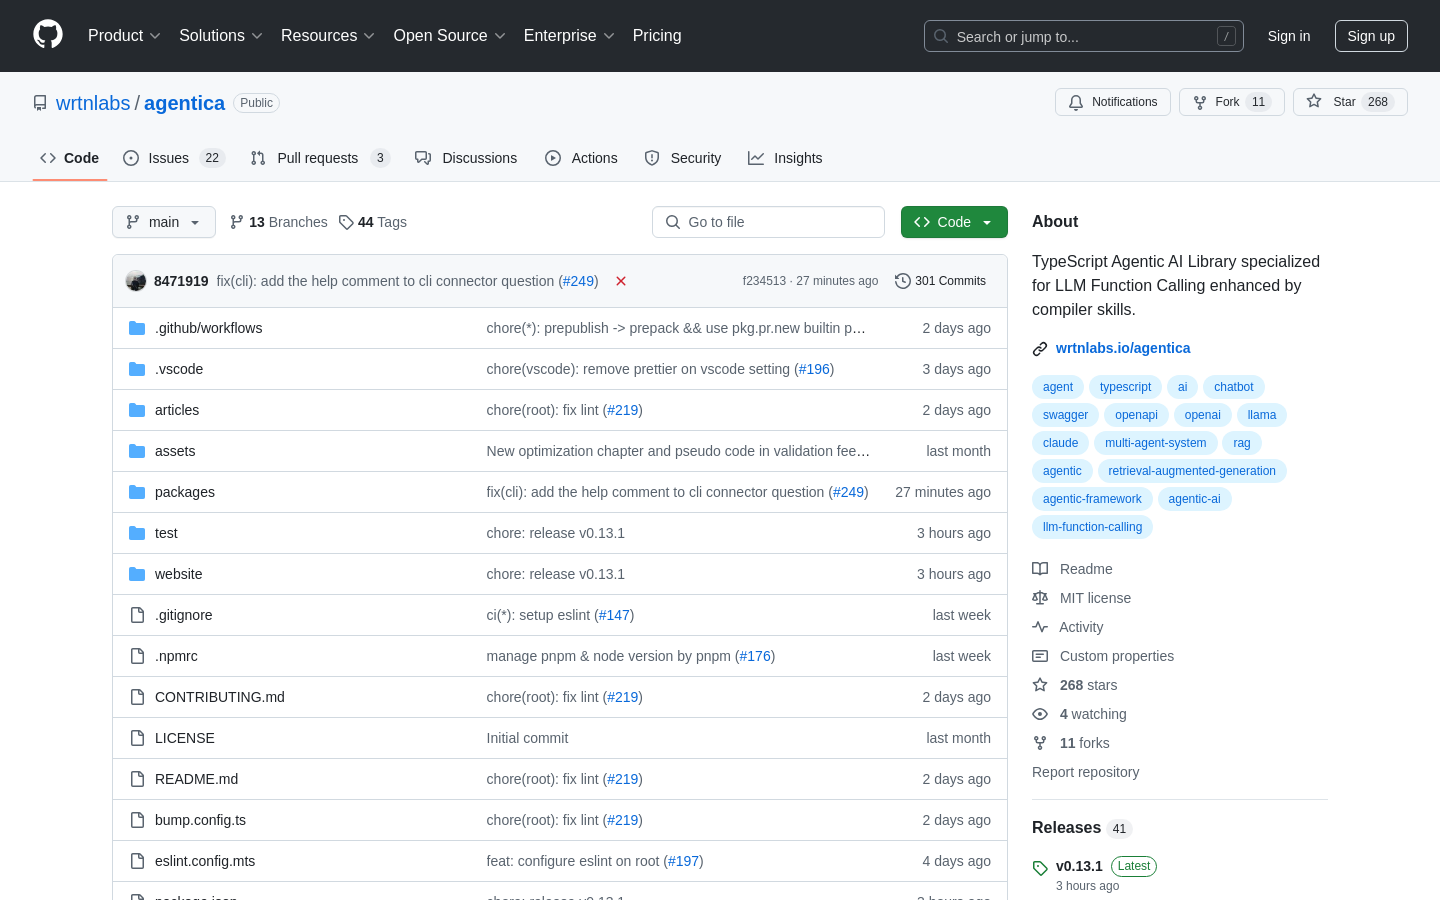Screen dimensions: 1440x900
Task: Click the MIT license scale icon
Action: tap(1040, 598)
